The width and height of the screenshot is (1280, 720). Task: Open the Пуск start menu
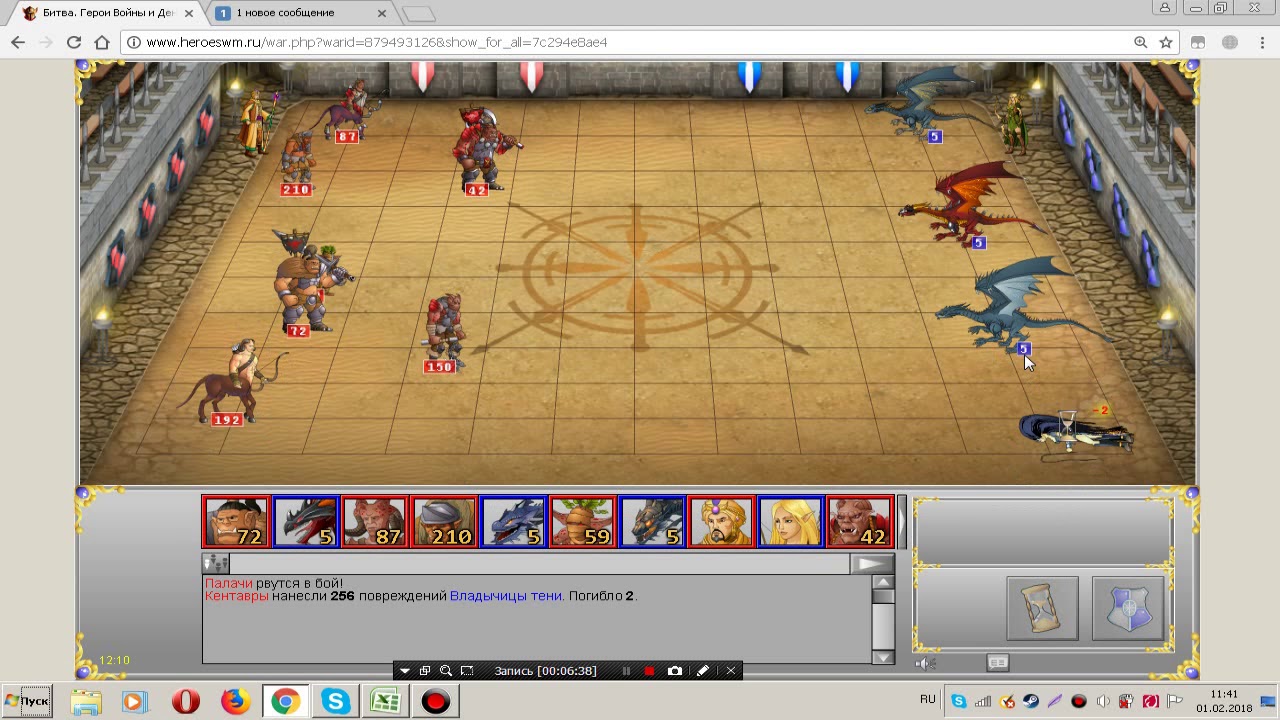pos(26,701)
